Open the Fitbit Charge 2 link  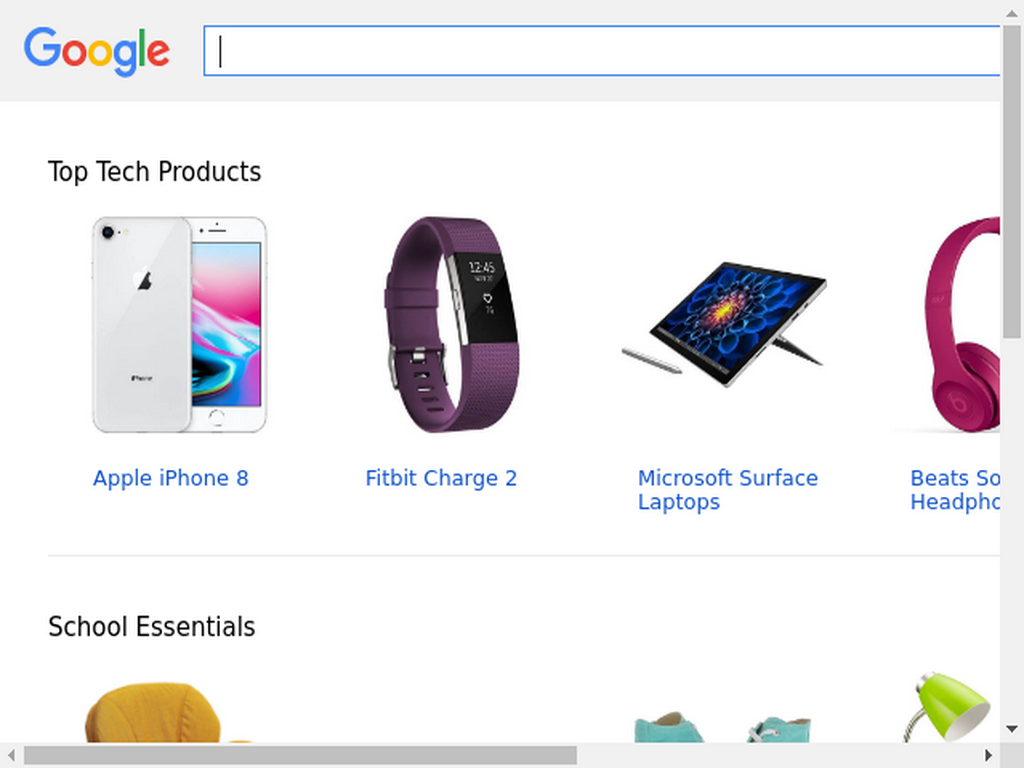point(441,478)
